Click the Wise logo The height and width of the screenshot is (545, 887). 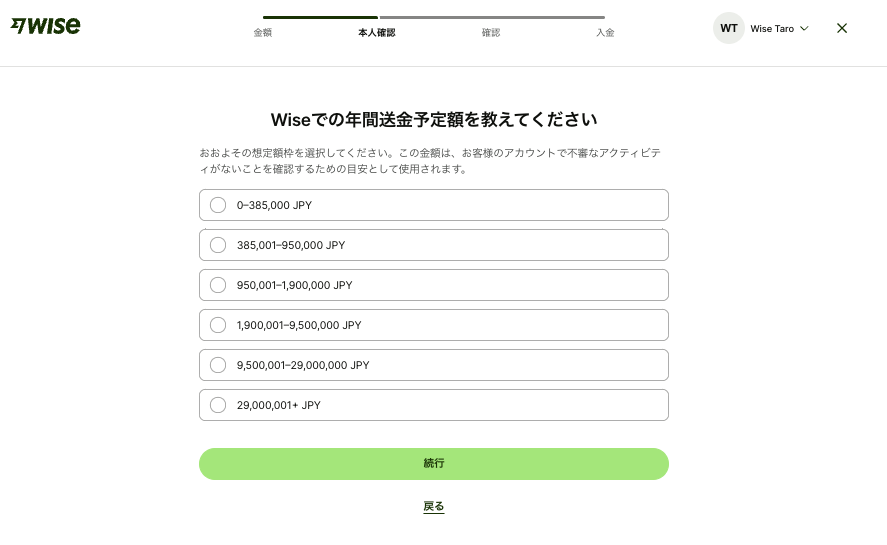[x=45, y=27]
